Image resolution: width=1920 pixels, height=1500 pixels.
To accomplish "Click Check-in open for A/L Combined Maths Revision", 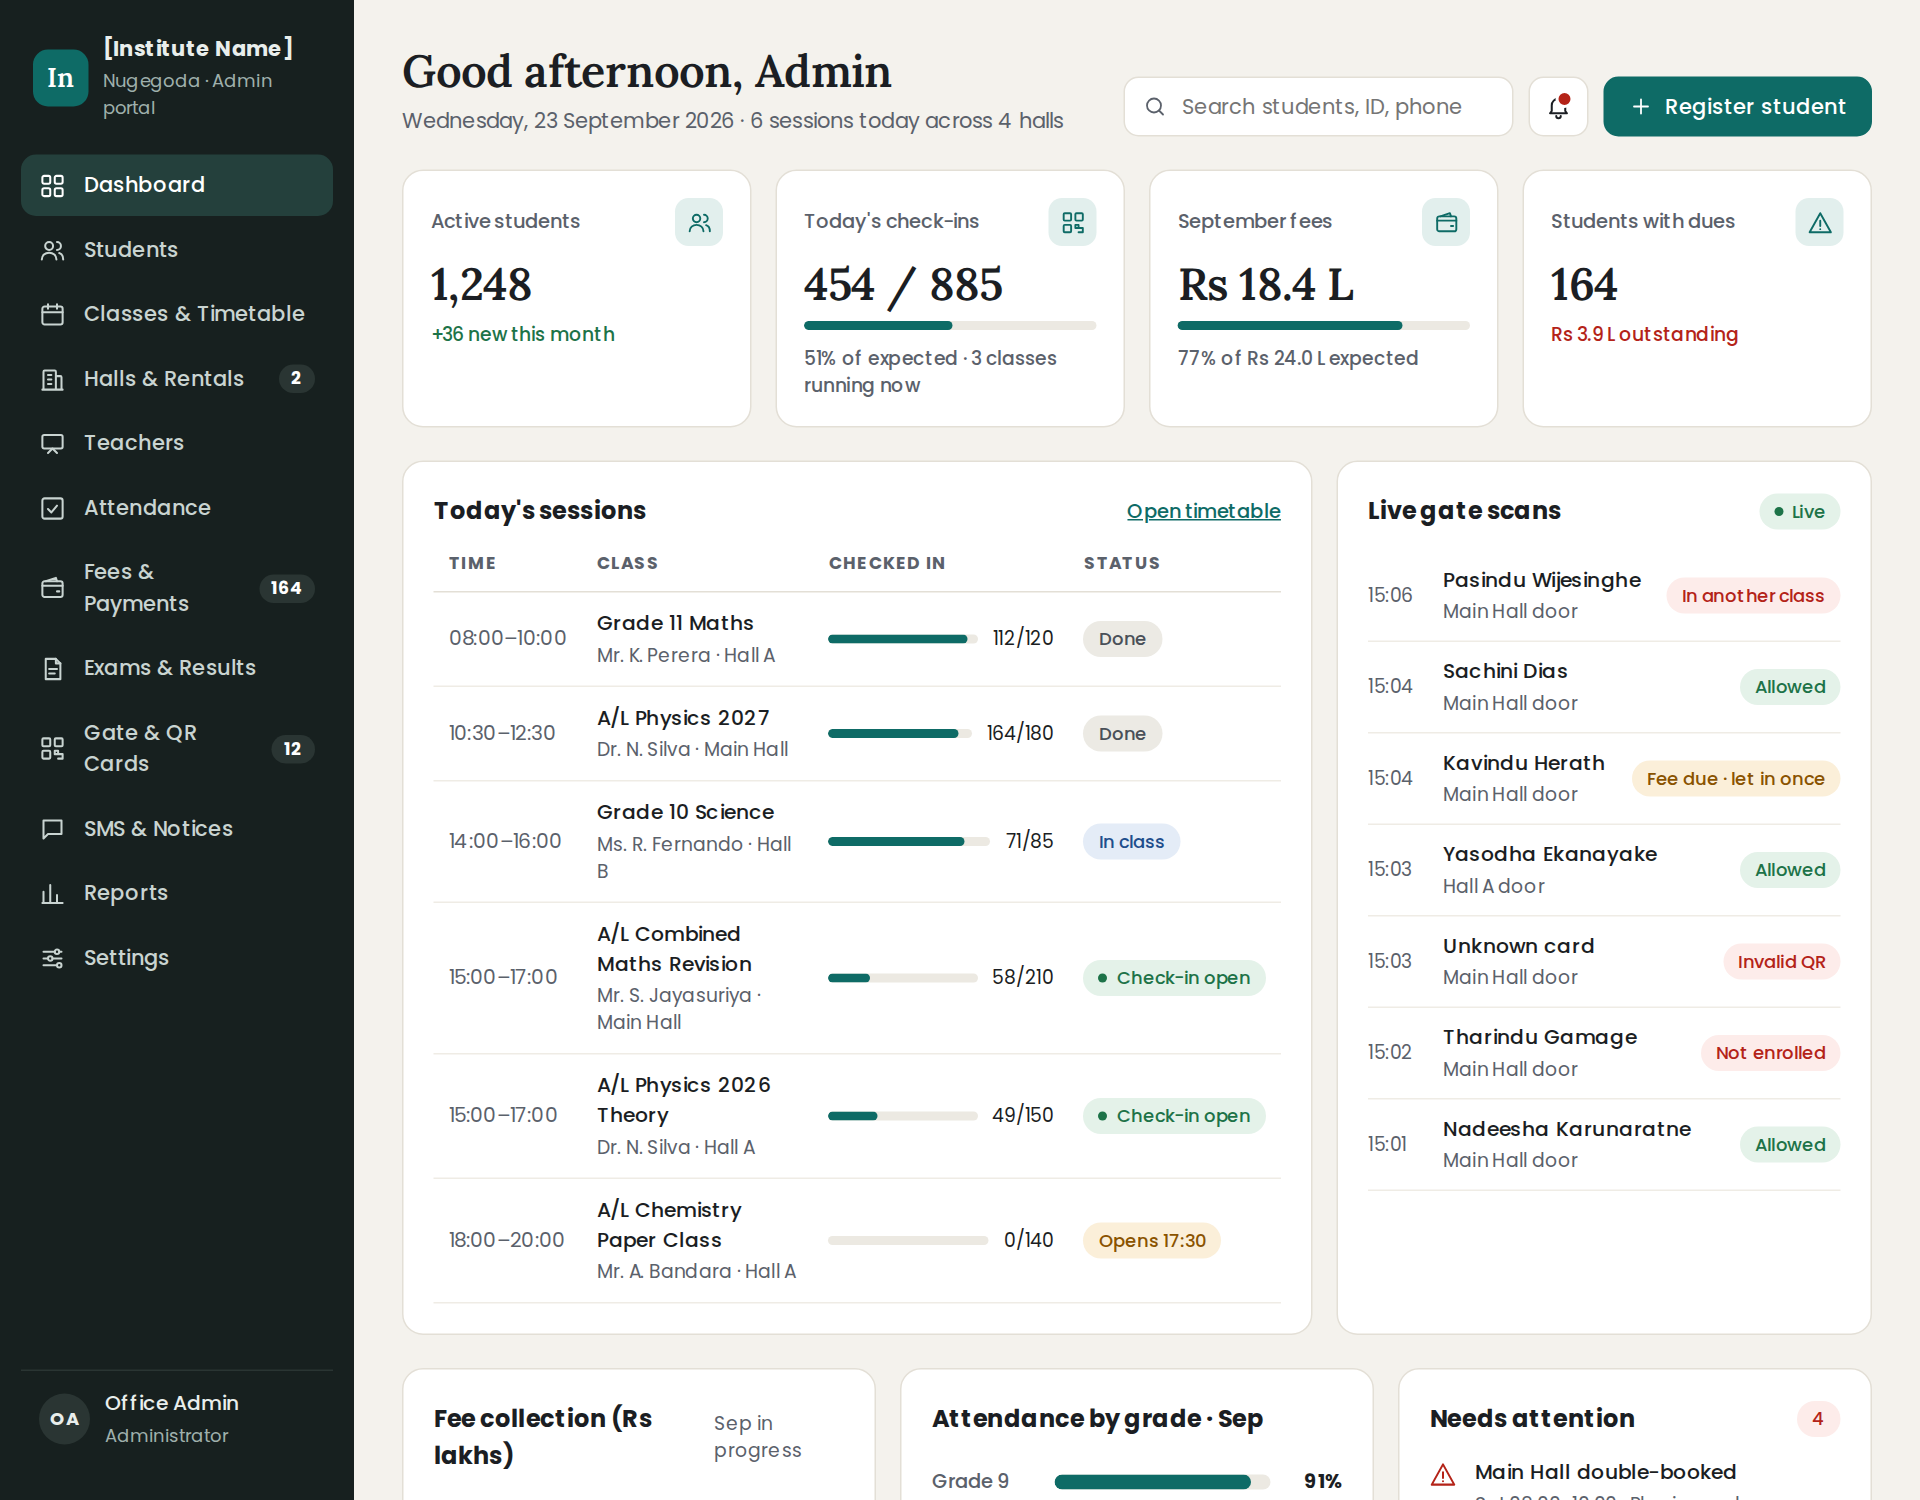I will pyautogui.click(x=1174, y=978).
